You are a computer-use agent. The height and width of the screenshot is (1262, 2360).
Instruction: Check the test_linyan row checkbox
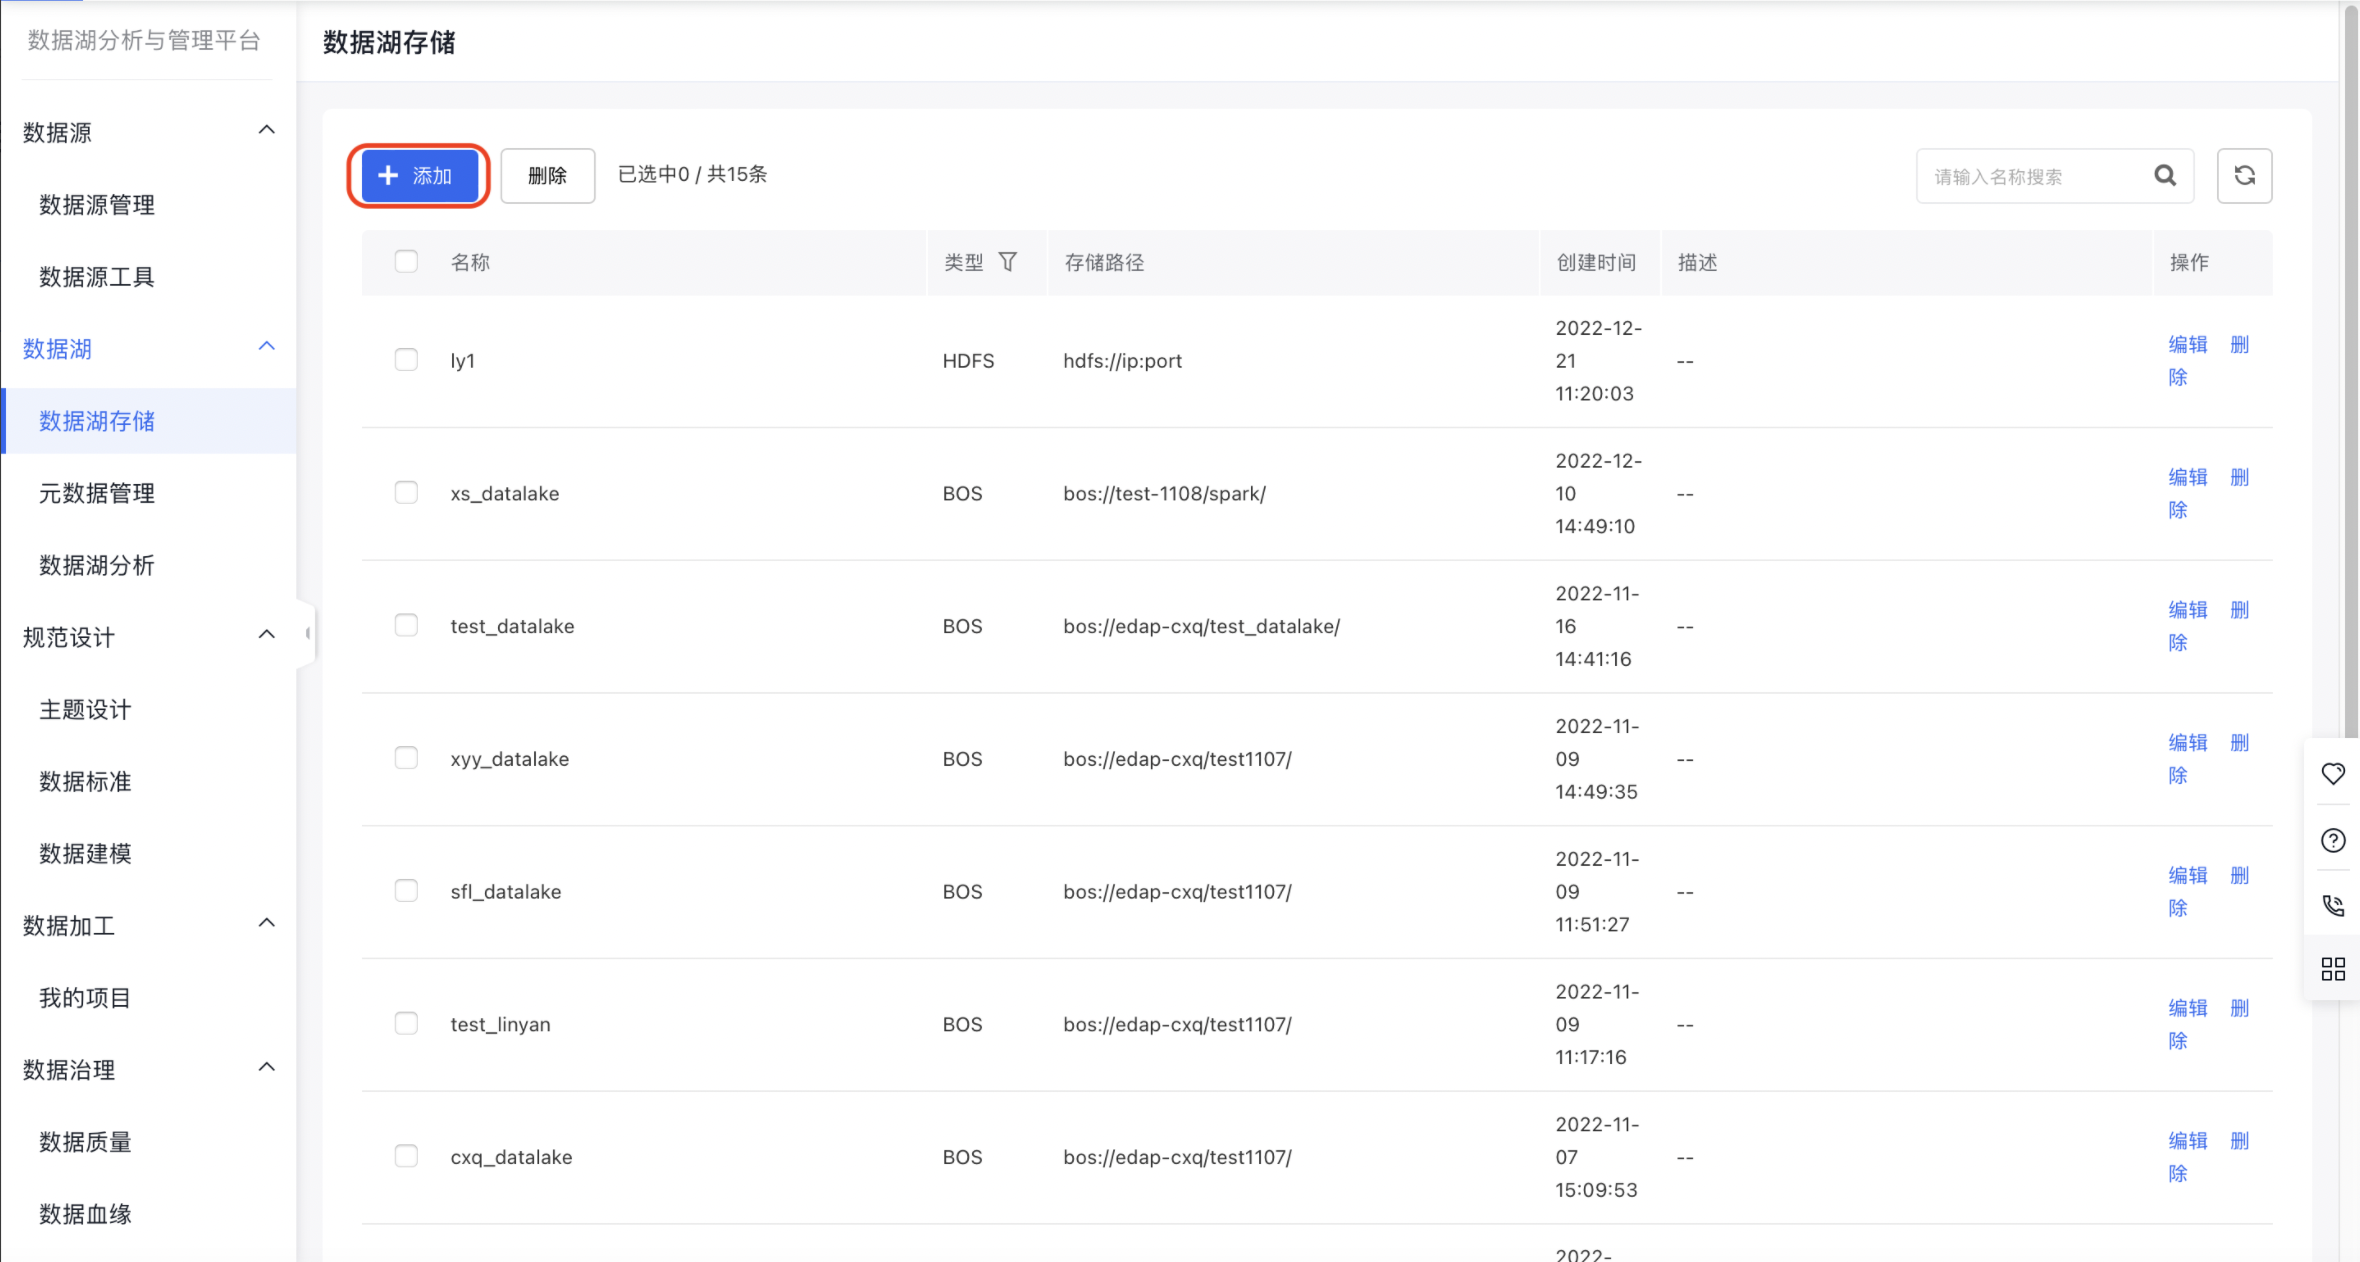[406, 1024]
